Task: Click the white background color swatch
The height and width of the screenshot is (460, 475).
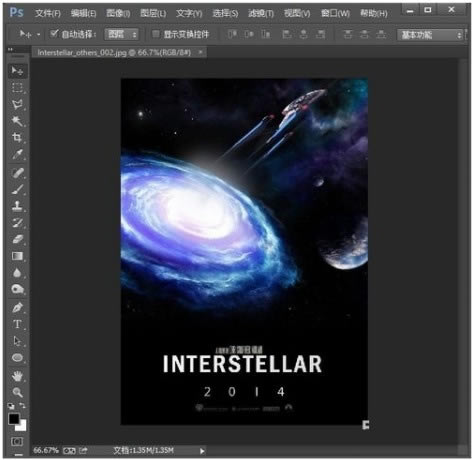Action: pos(22,427)
